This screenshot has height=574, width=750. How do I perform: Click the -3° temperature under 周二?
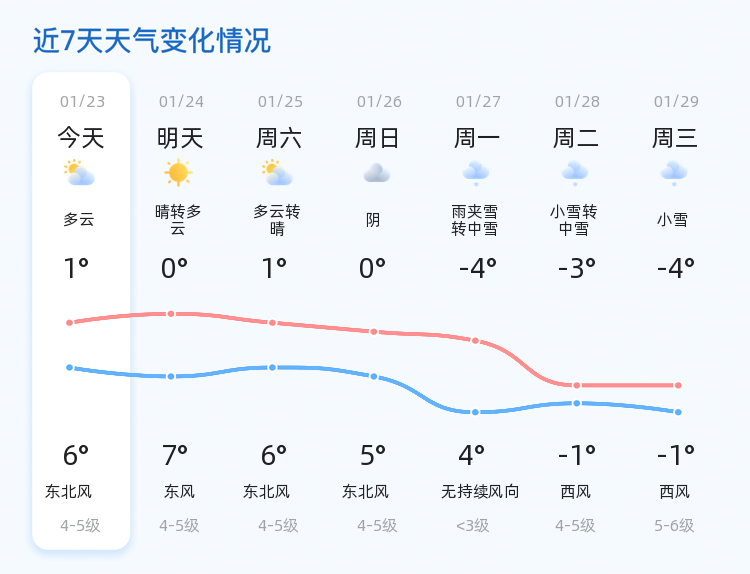[577, 268]
